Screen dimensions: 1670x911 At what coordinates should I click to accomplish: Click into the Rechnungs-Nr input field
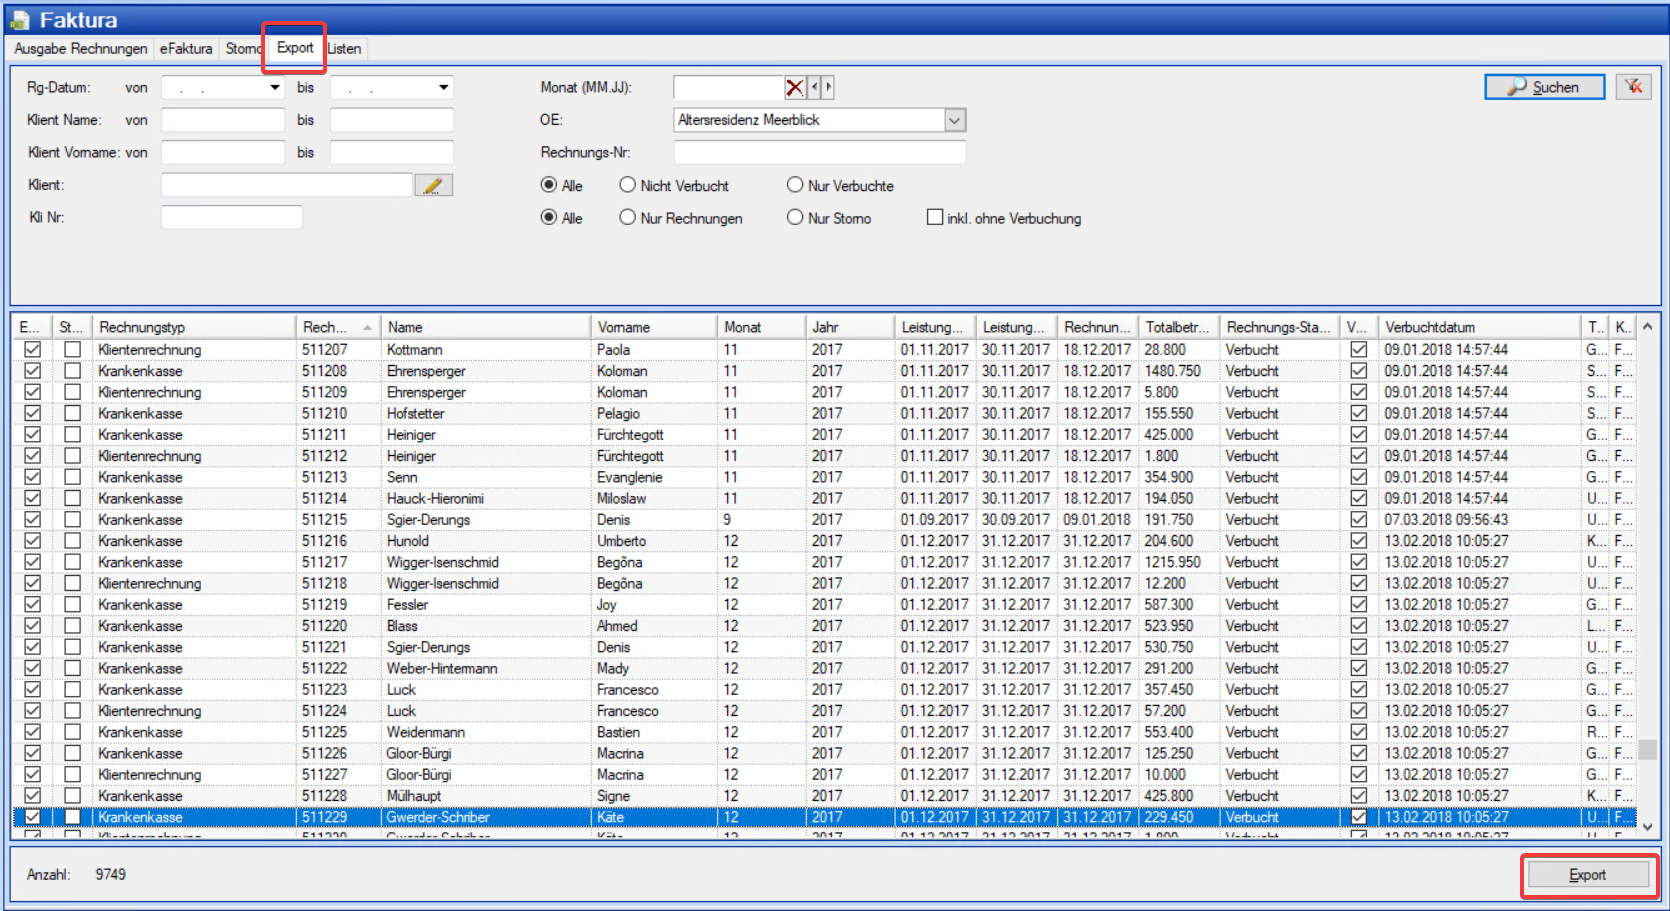(819, 152)
